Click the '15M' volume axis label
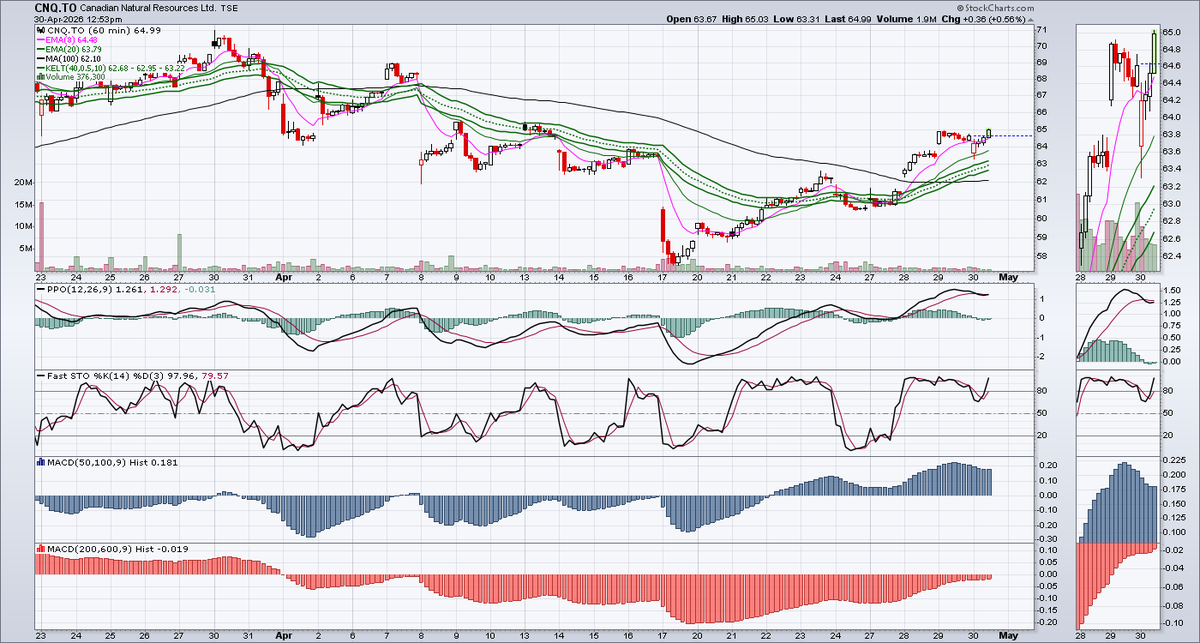 pos(23,205)
